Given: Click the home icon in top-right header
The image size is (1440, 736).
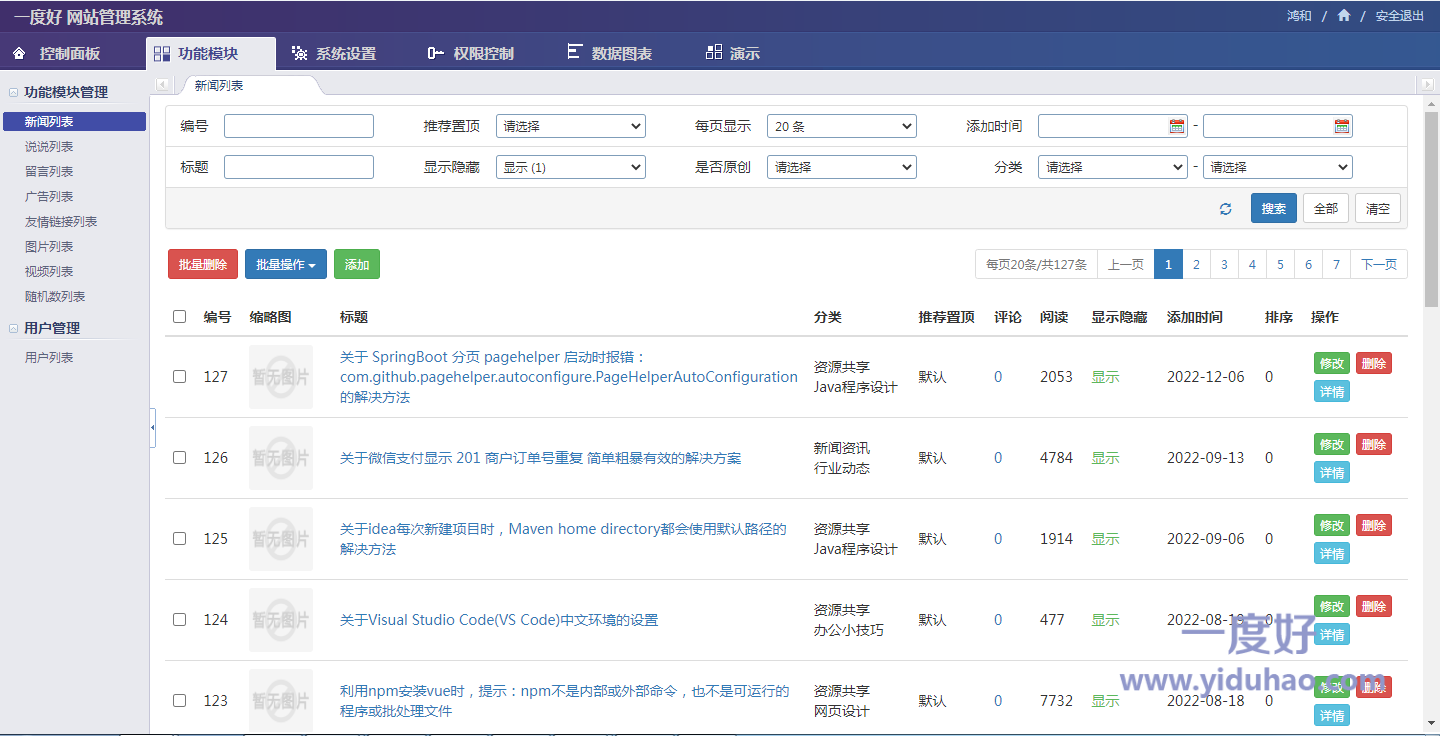Looking at the screenshot, I should click(x=1343, y=15).
